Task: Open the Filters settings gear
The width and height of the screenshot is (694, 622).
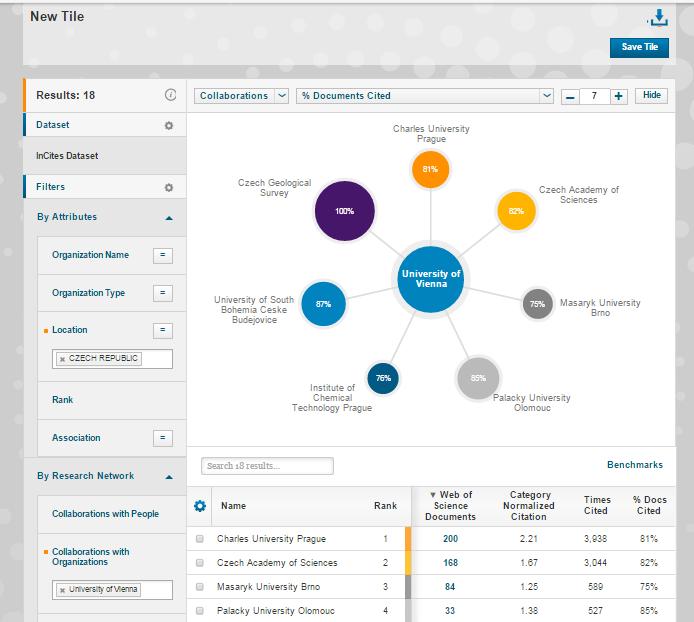Action: click(x=169, y=187)
